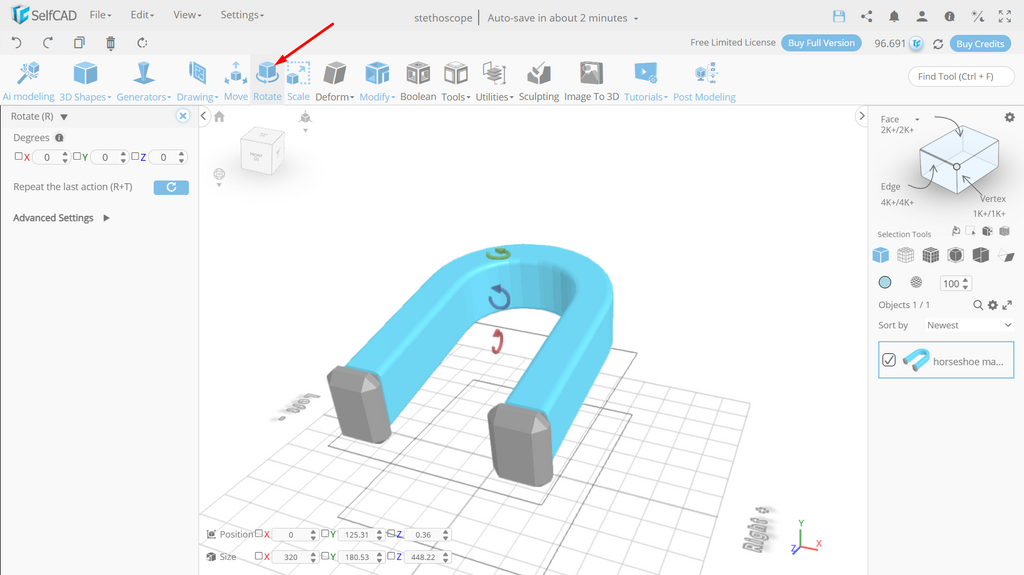1024x575 pixels.
Task: Open the View menu
Action: point(187,15)
